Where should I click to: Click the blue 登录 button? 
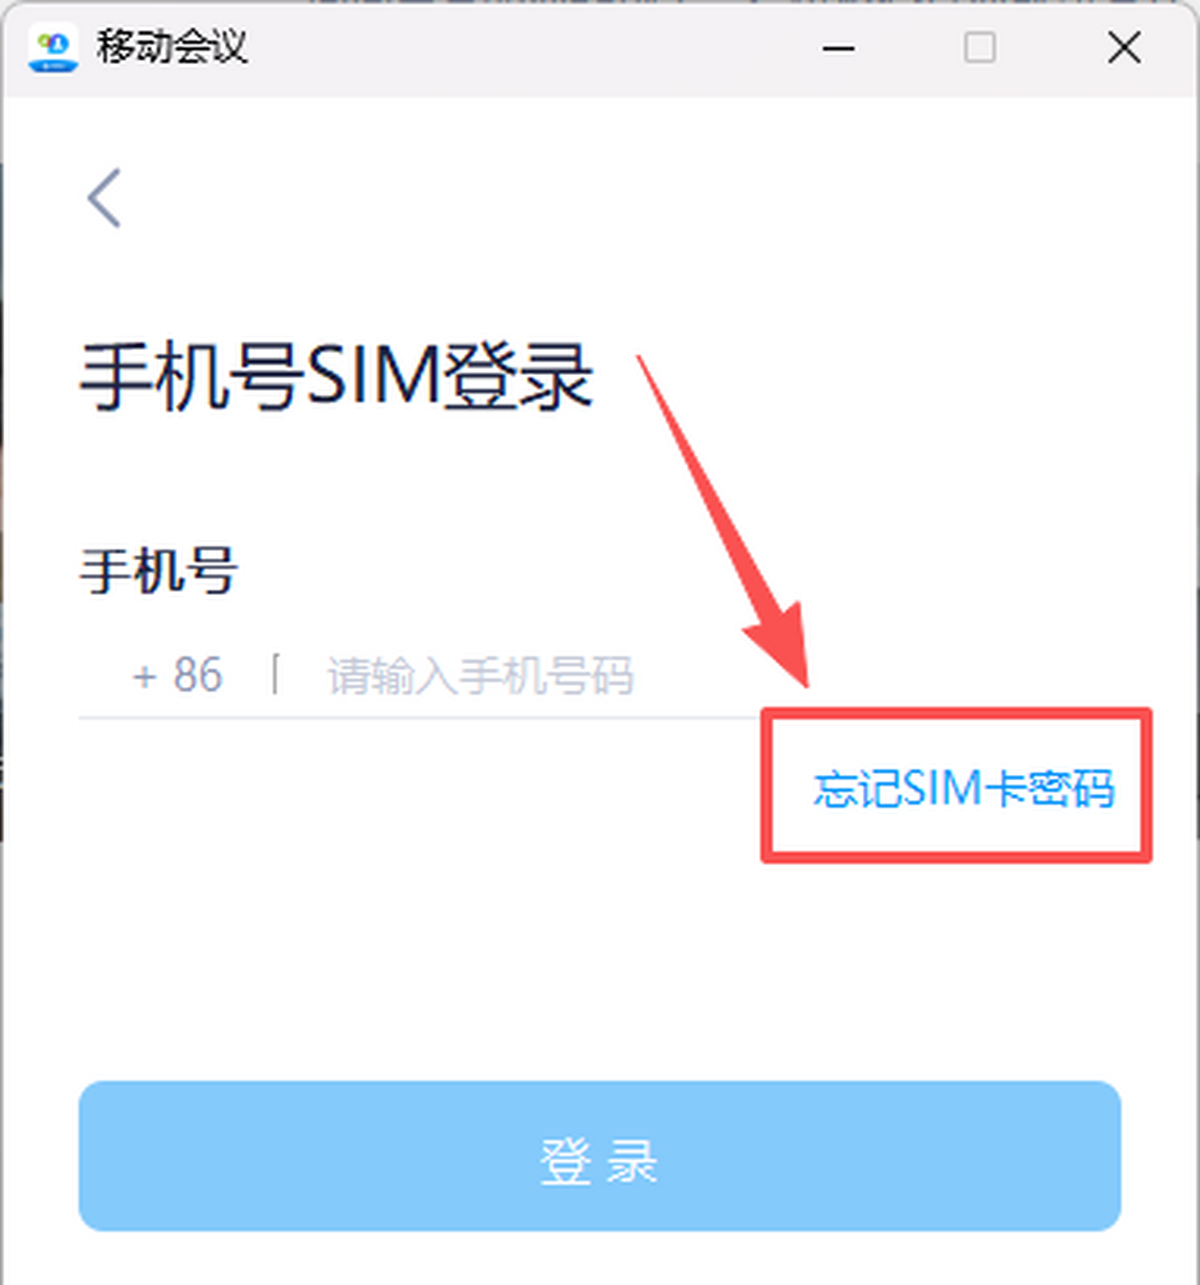pos(600,1156)
